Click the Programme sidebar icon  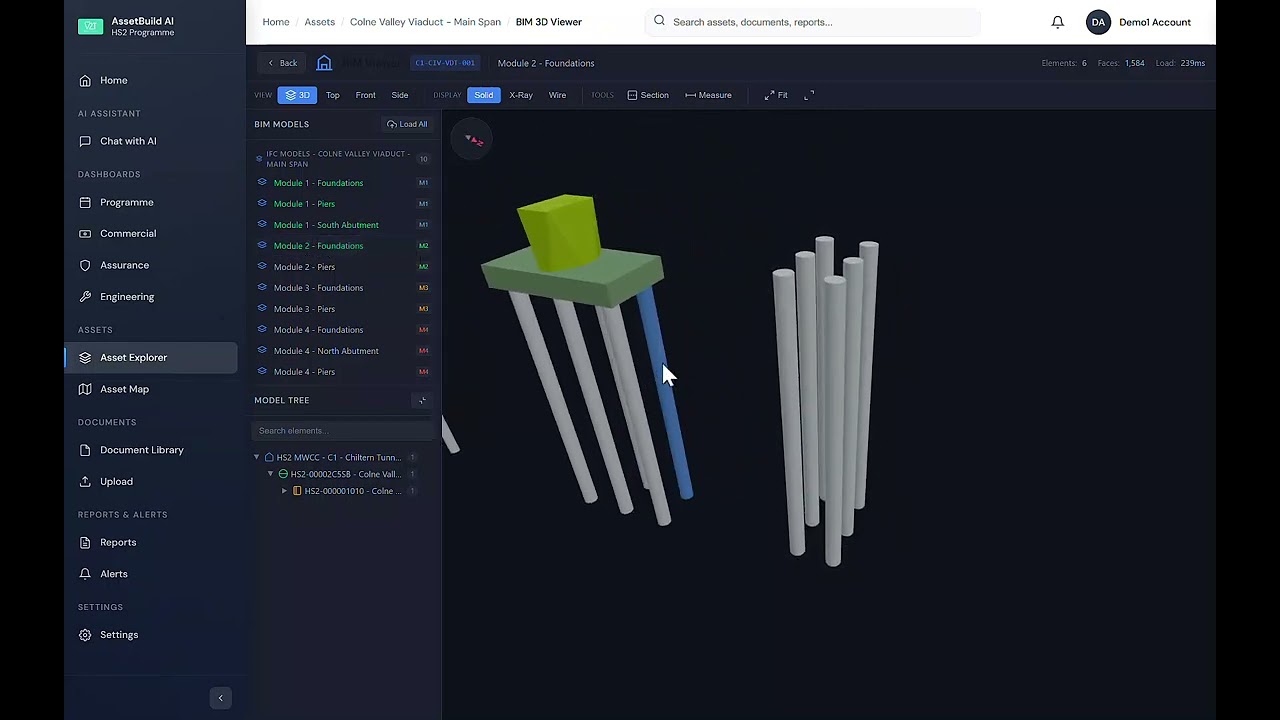coord(85,202)
